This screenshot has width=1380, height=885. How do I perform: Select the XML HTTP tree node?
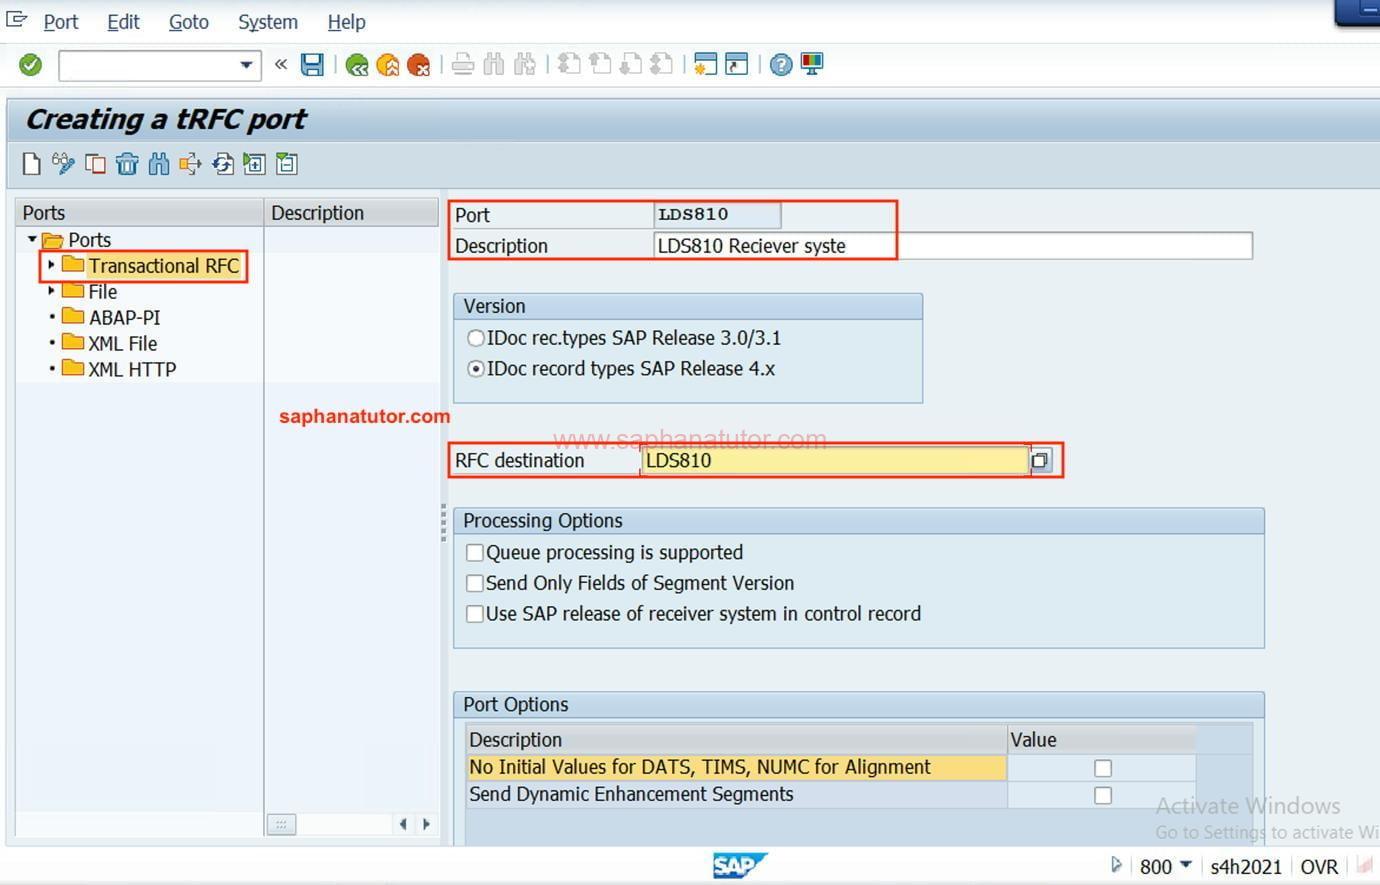click(x=132, y=370)
